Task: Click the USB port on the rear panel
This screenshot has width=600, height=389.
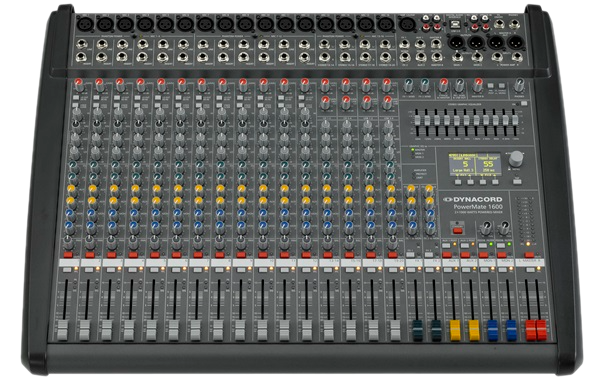Action: pyautogui.click(x=455, y=24)
